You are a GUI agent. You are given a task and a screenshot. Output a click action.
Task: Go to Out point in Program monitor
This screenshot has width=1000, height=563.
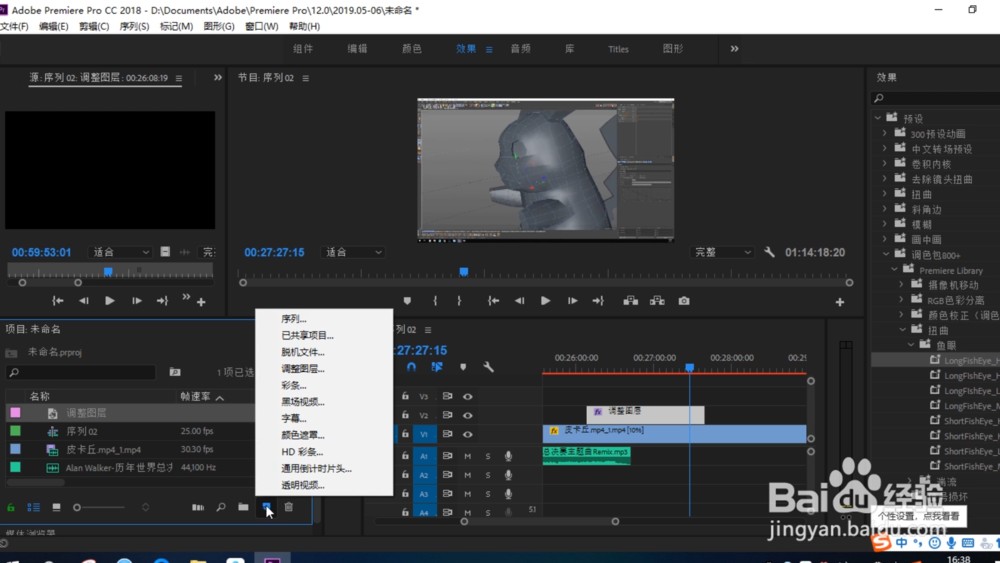tap(598, 301)
